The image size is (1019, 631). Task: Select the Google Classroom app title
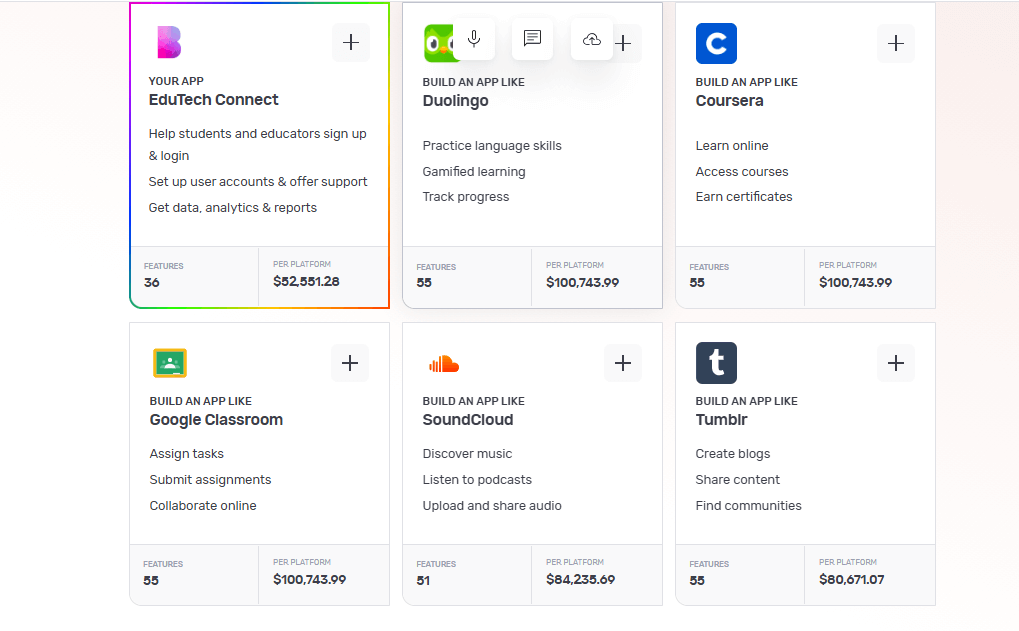coord(216,420)
